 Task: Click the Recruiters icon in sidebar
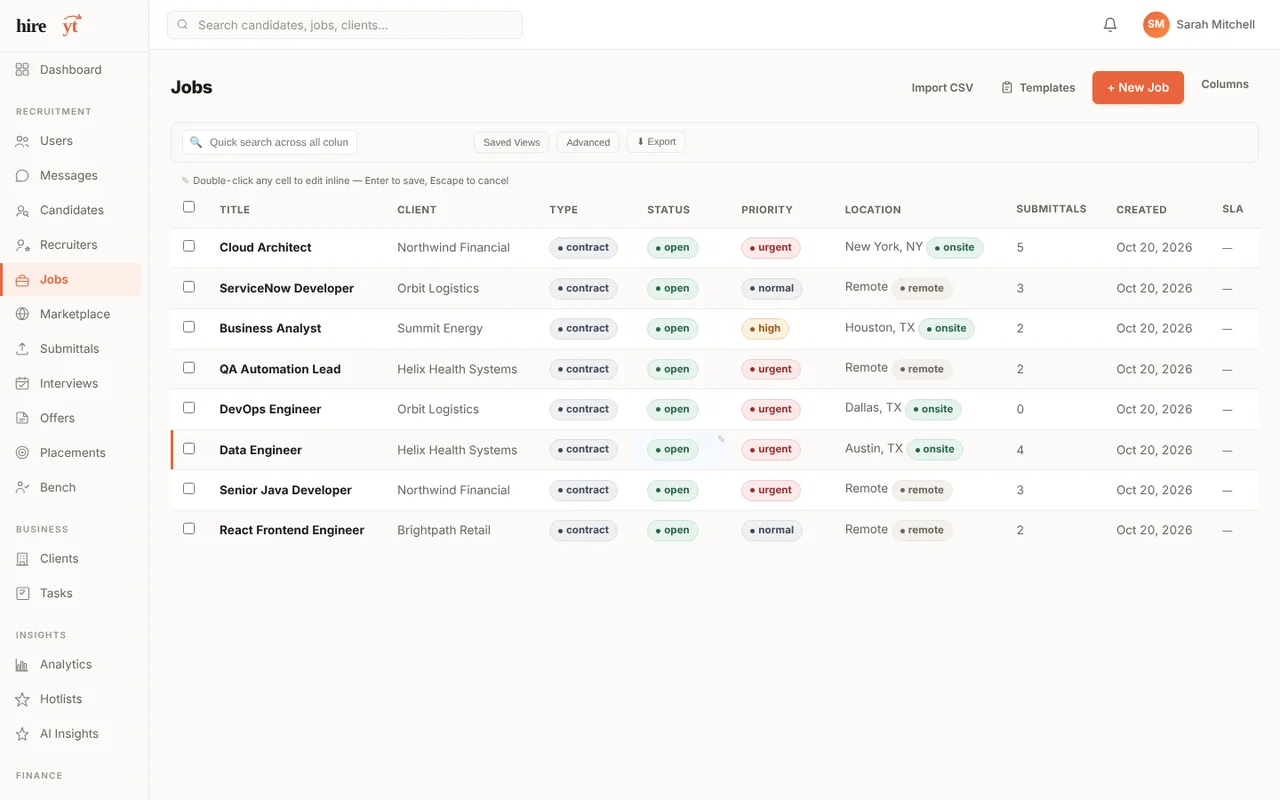22,245
